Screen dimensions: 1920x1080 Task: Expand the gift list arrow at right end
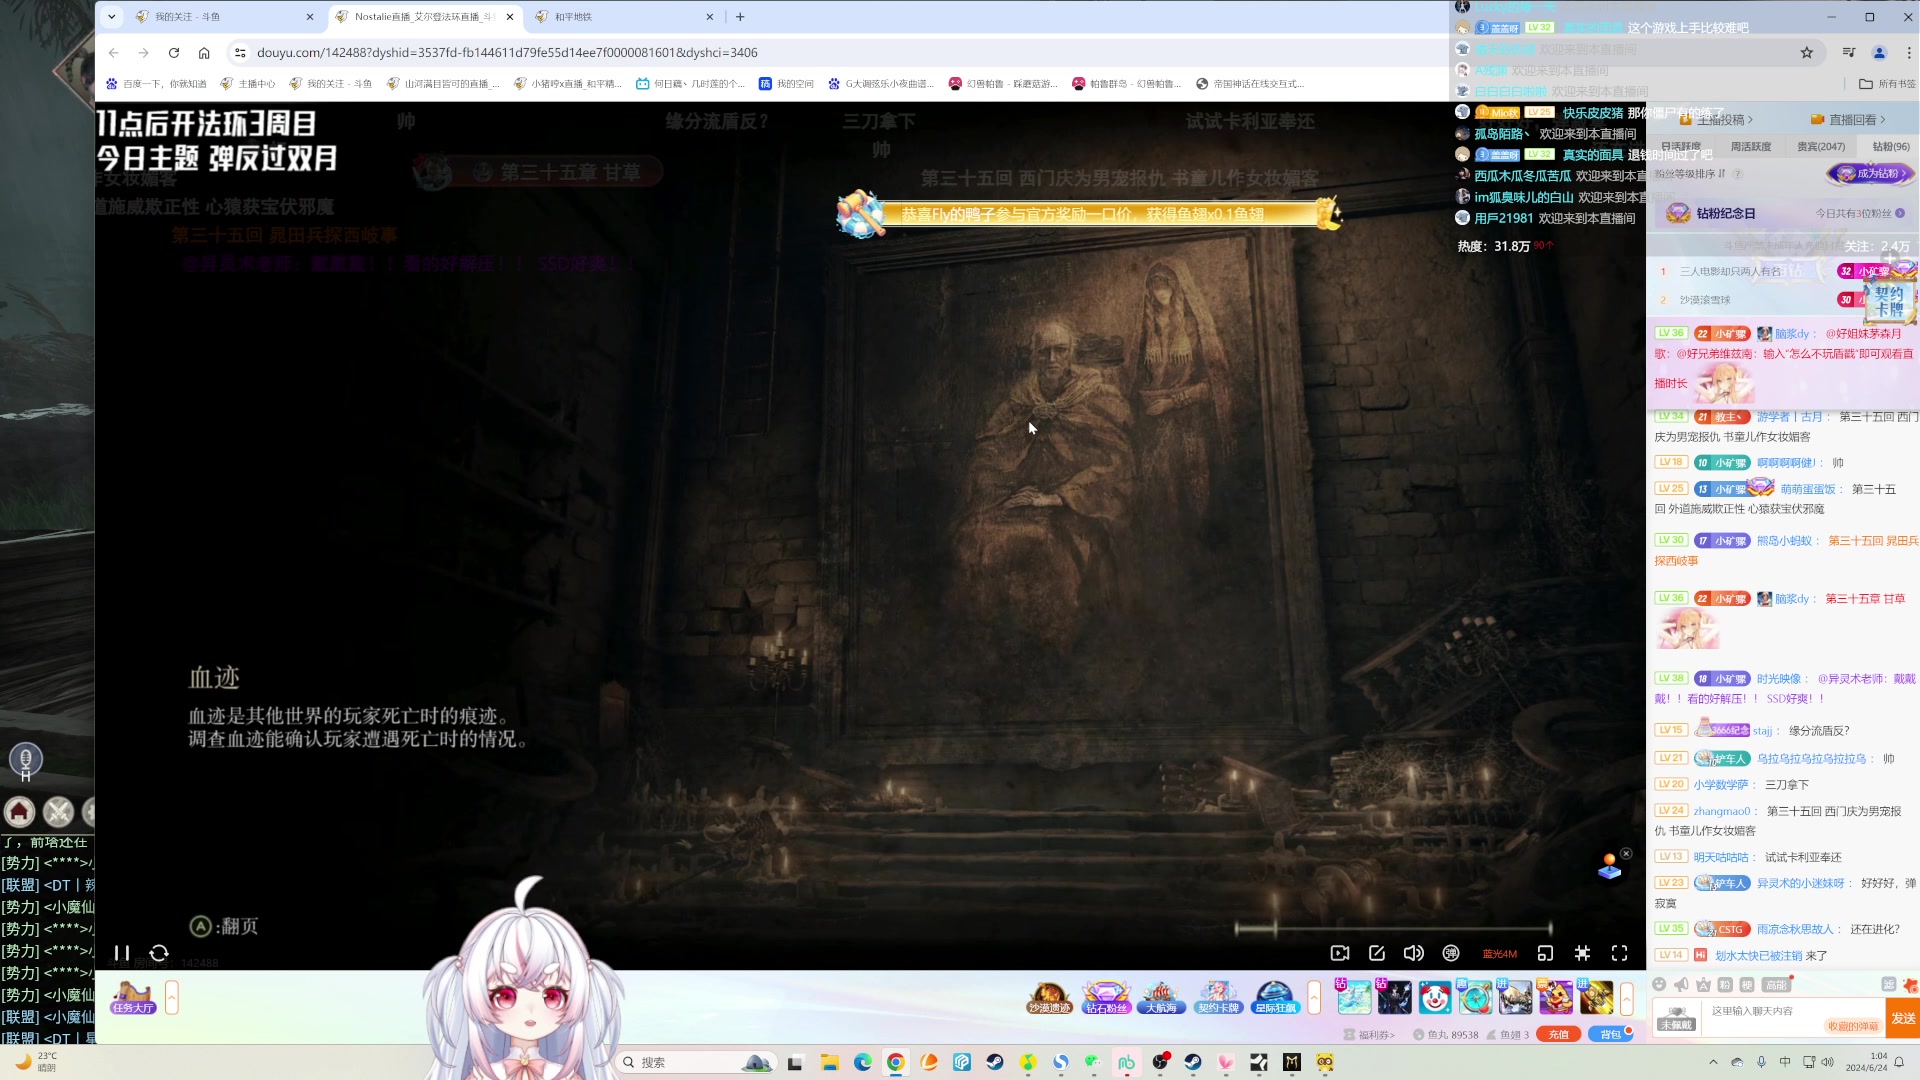pyautogui.click(x=1627, y=997)
